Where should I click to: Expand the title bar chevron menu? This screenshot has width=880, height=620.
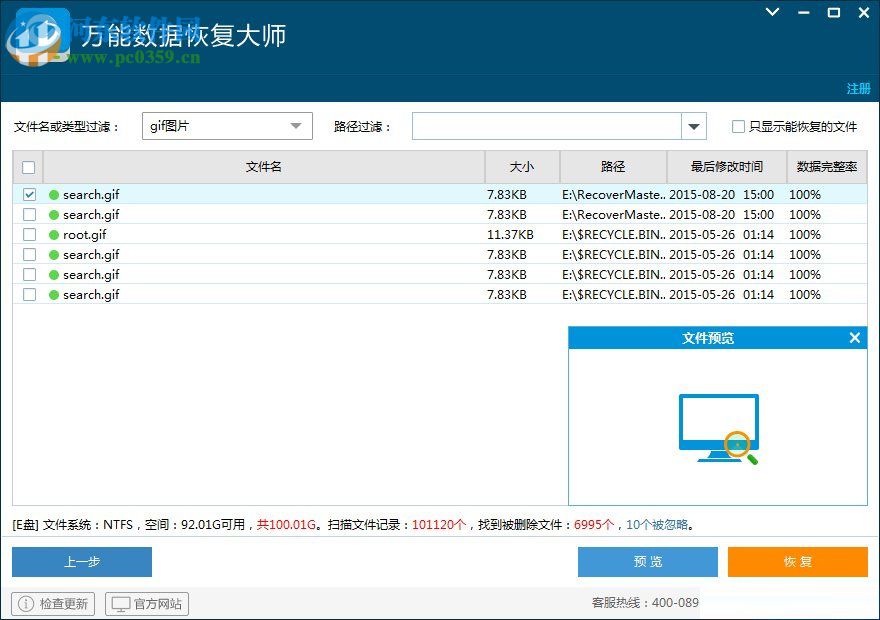[770, 13]
